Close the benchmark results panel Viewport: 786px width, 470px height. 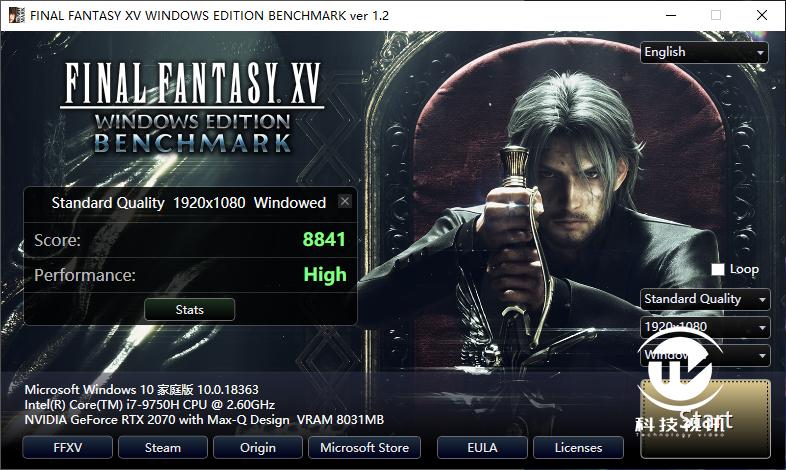point(344,201)
